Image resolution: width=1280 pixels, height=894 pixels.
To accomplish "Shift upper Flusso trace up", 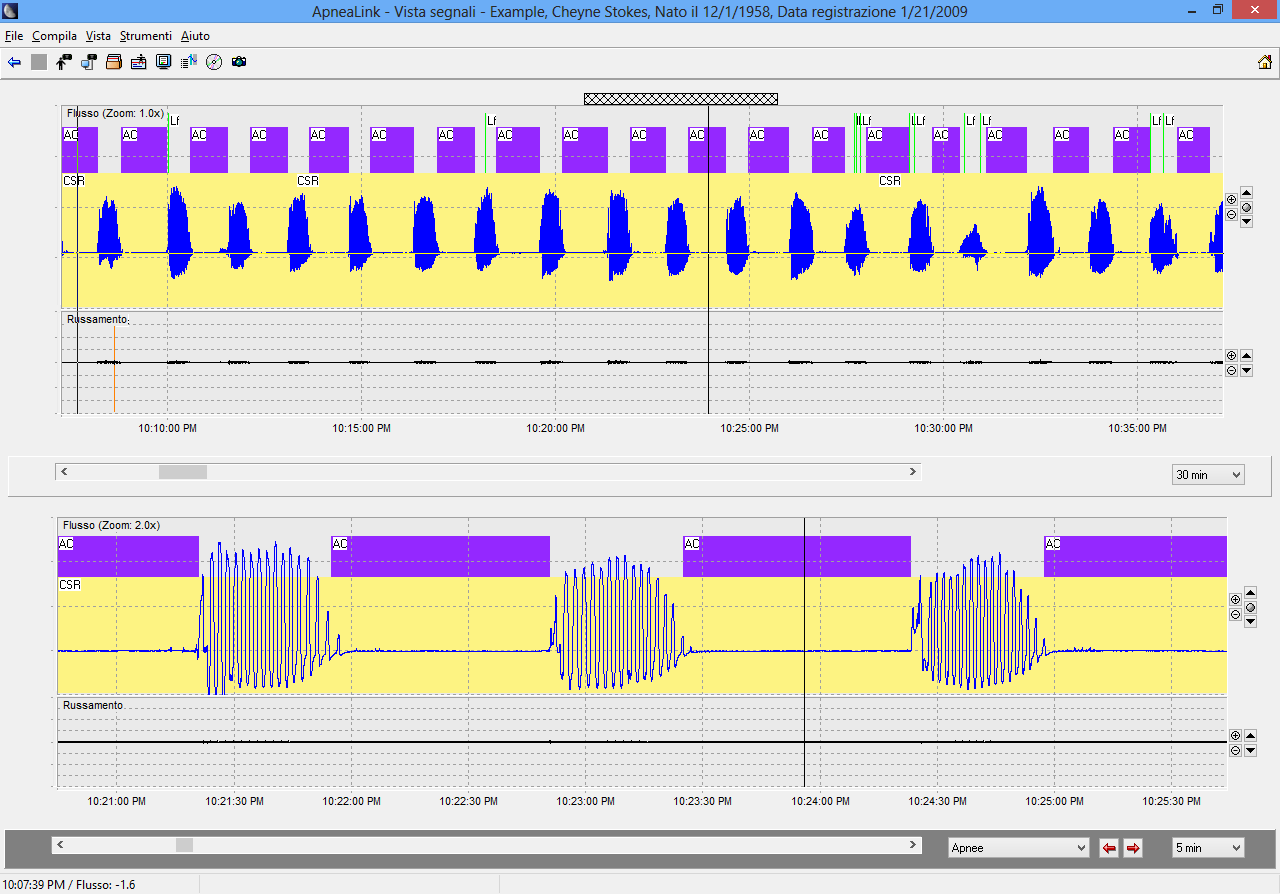I will pos(1246,192).
